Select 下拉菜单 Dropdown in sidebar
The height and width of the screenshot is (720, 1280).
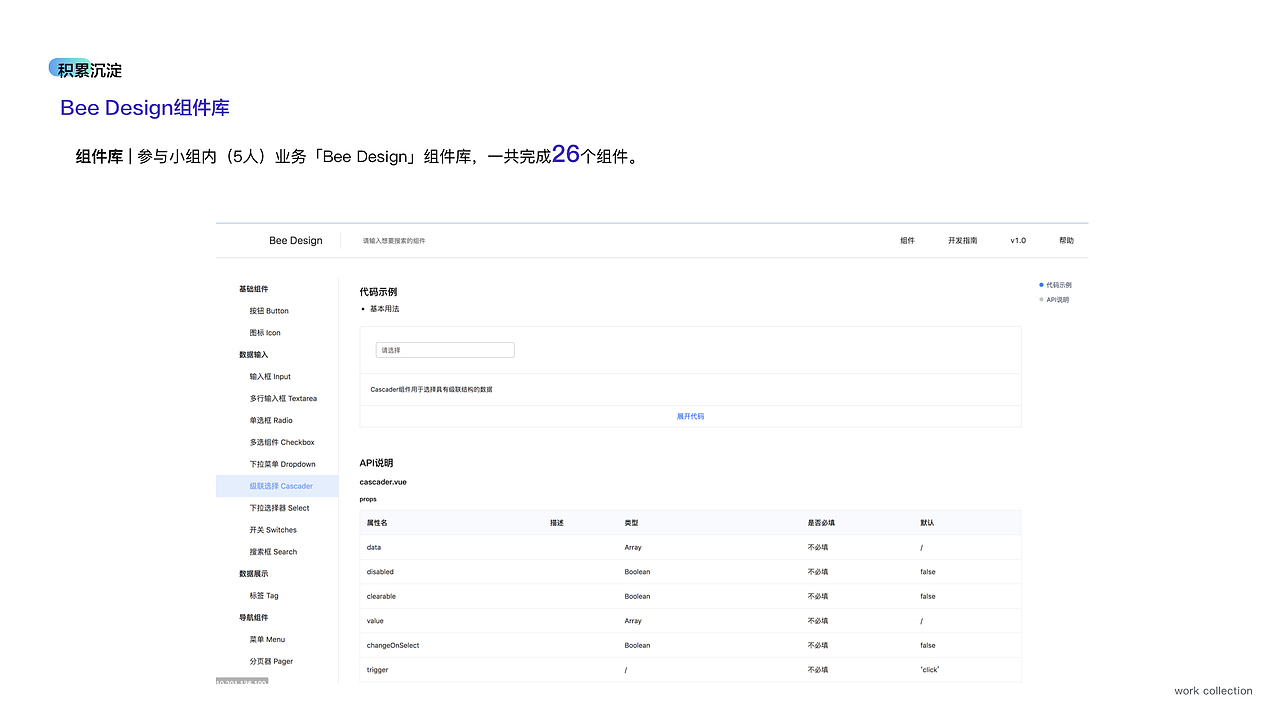coord(282,464)
